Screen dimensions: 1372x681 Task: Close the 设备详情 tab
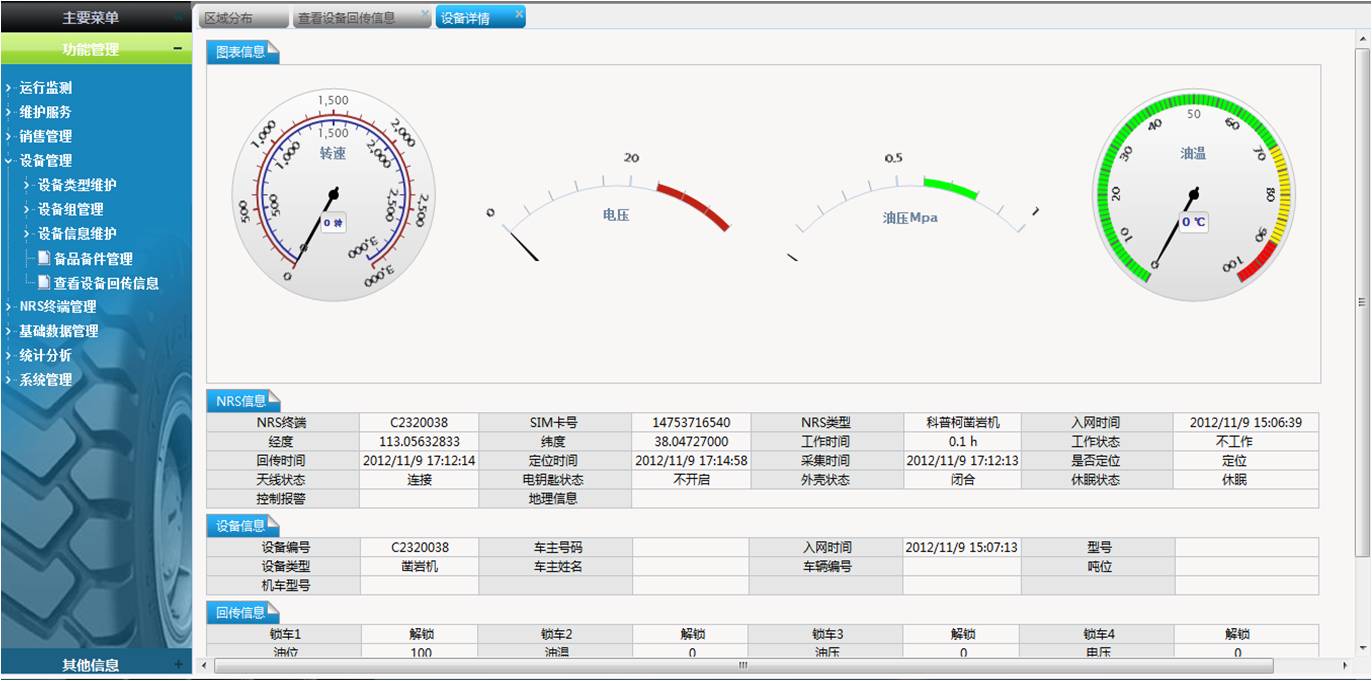click(518, 14)
